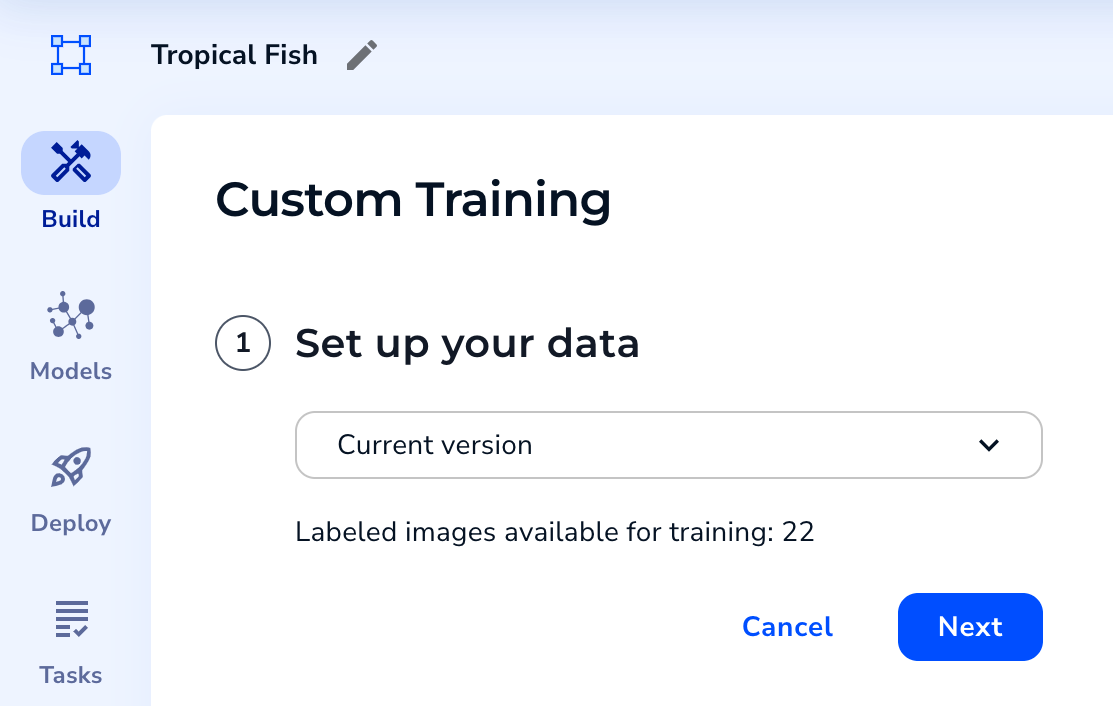Click the rocket Deploy icon
This screenshot has width=1113, height=706.
[70, 466]
